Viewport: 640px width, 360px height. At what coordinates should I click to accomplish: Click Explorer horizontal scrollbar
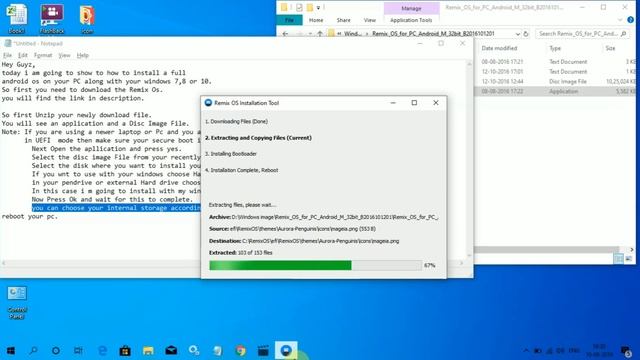547,249
